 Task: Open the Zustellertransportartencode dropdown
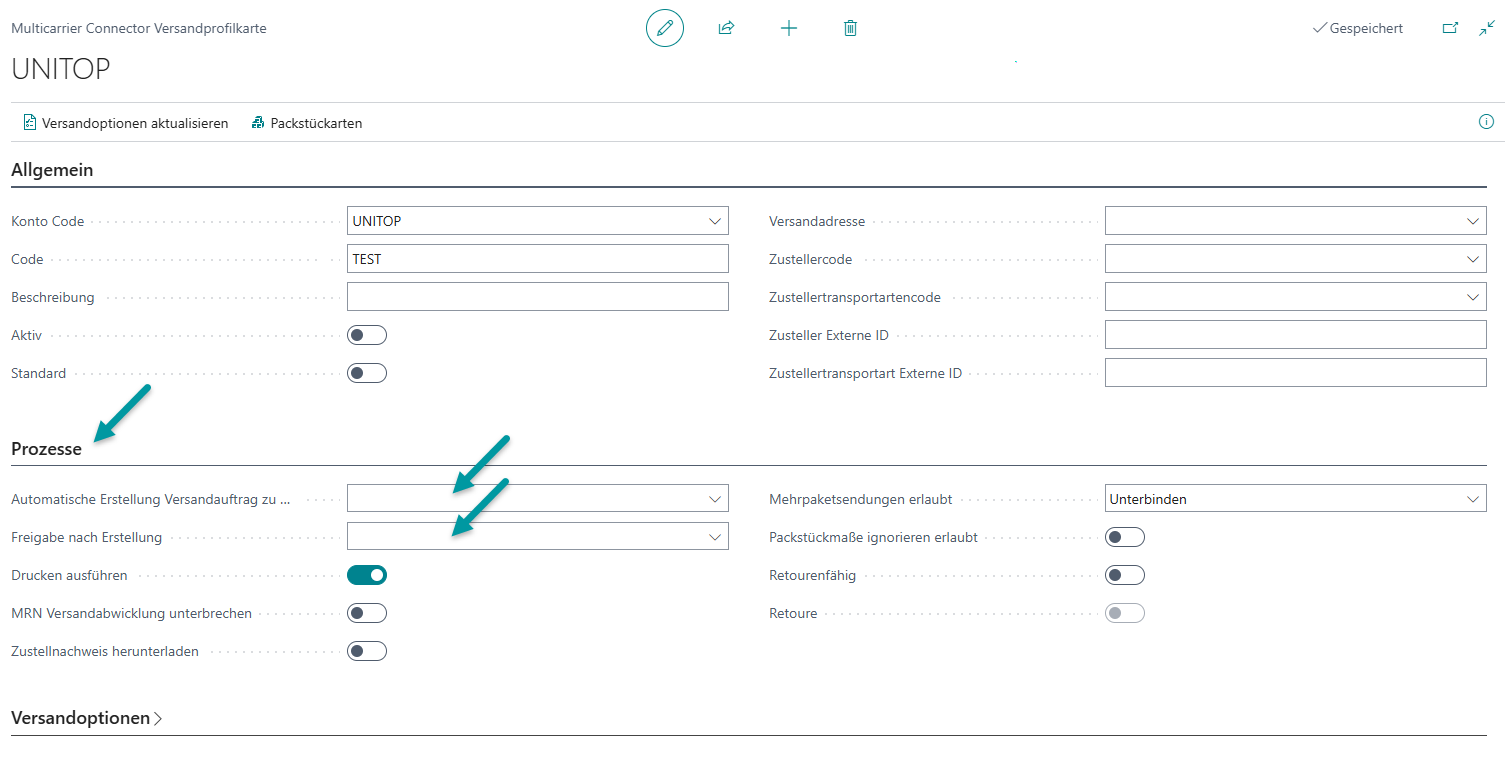click(x=1473, y=297)
